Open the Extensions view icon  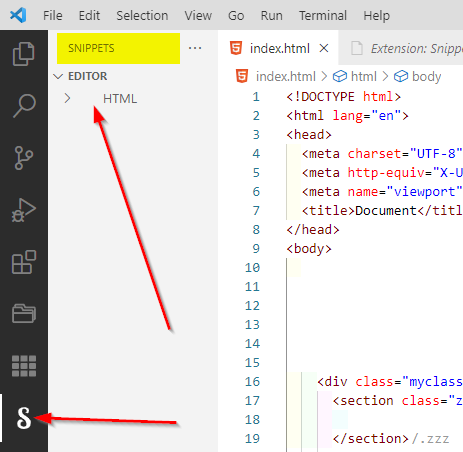24,262
